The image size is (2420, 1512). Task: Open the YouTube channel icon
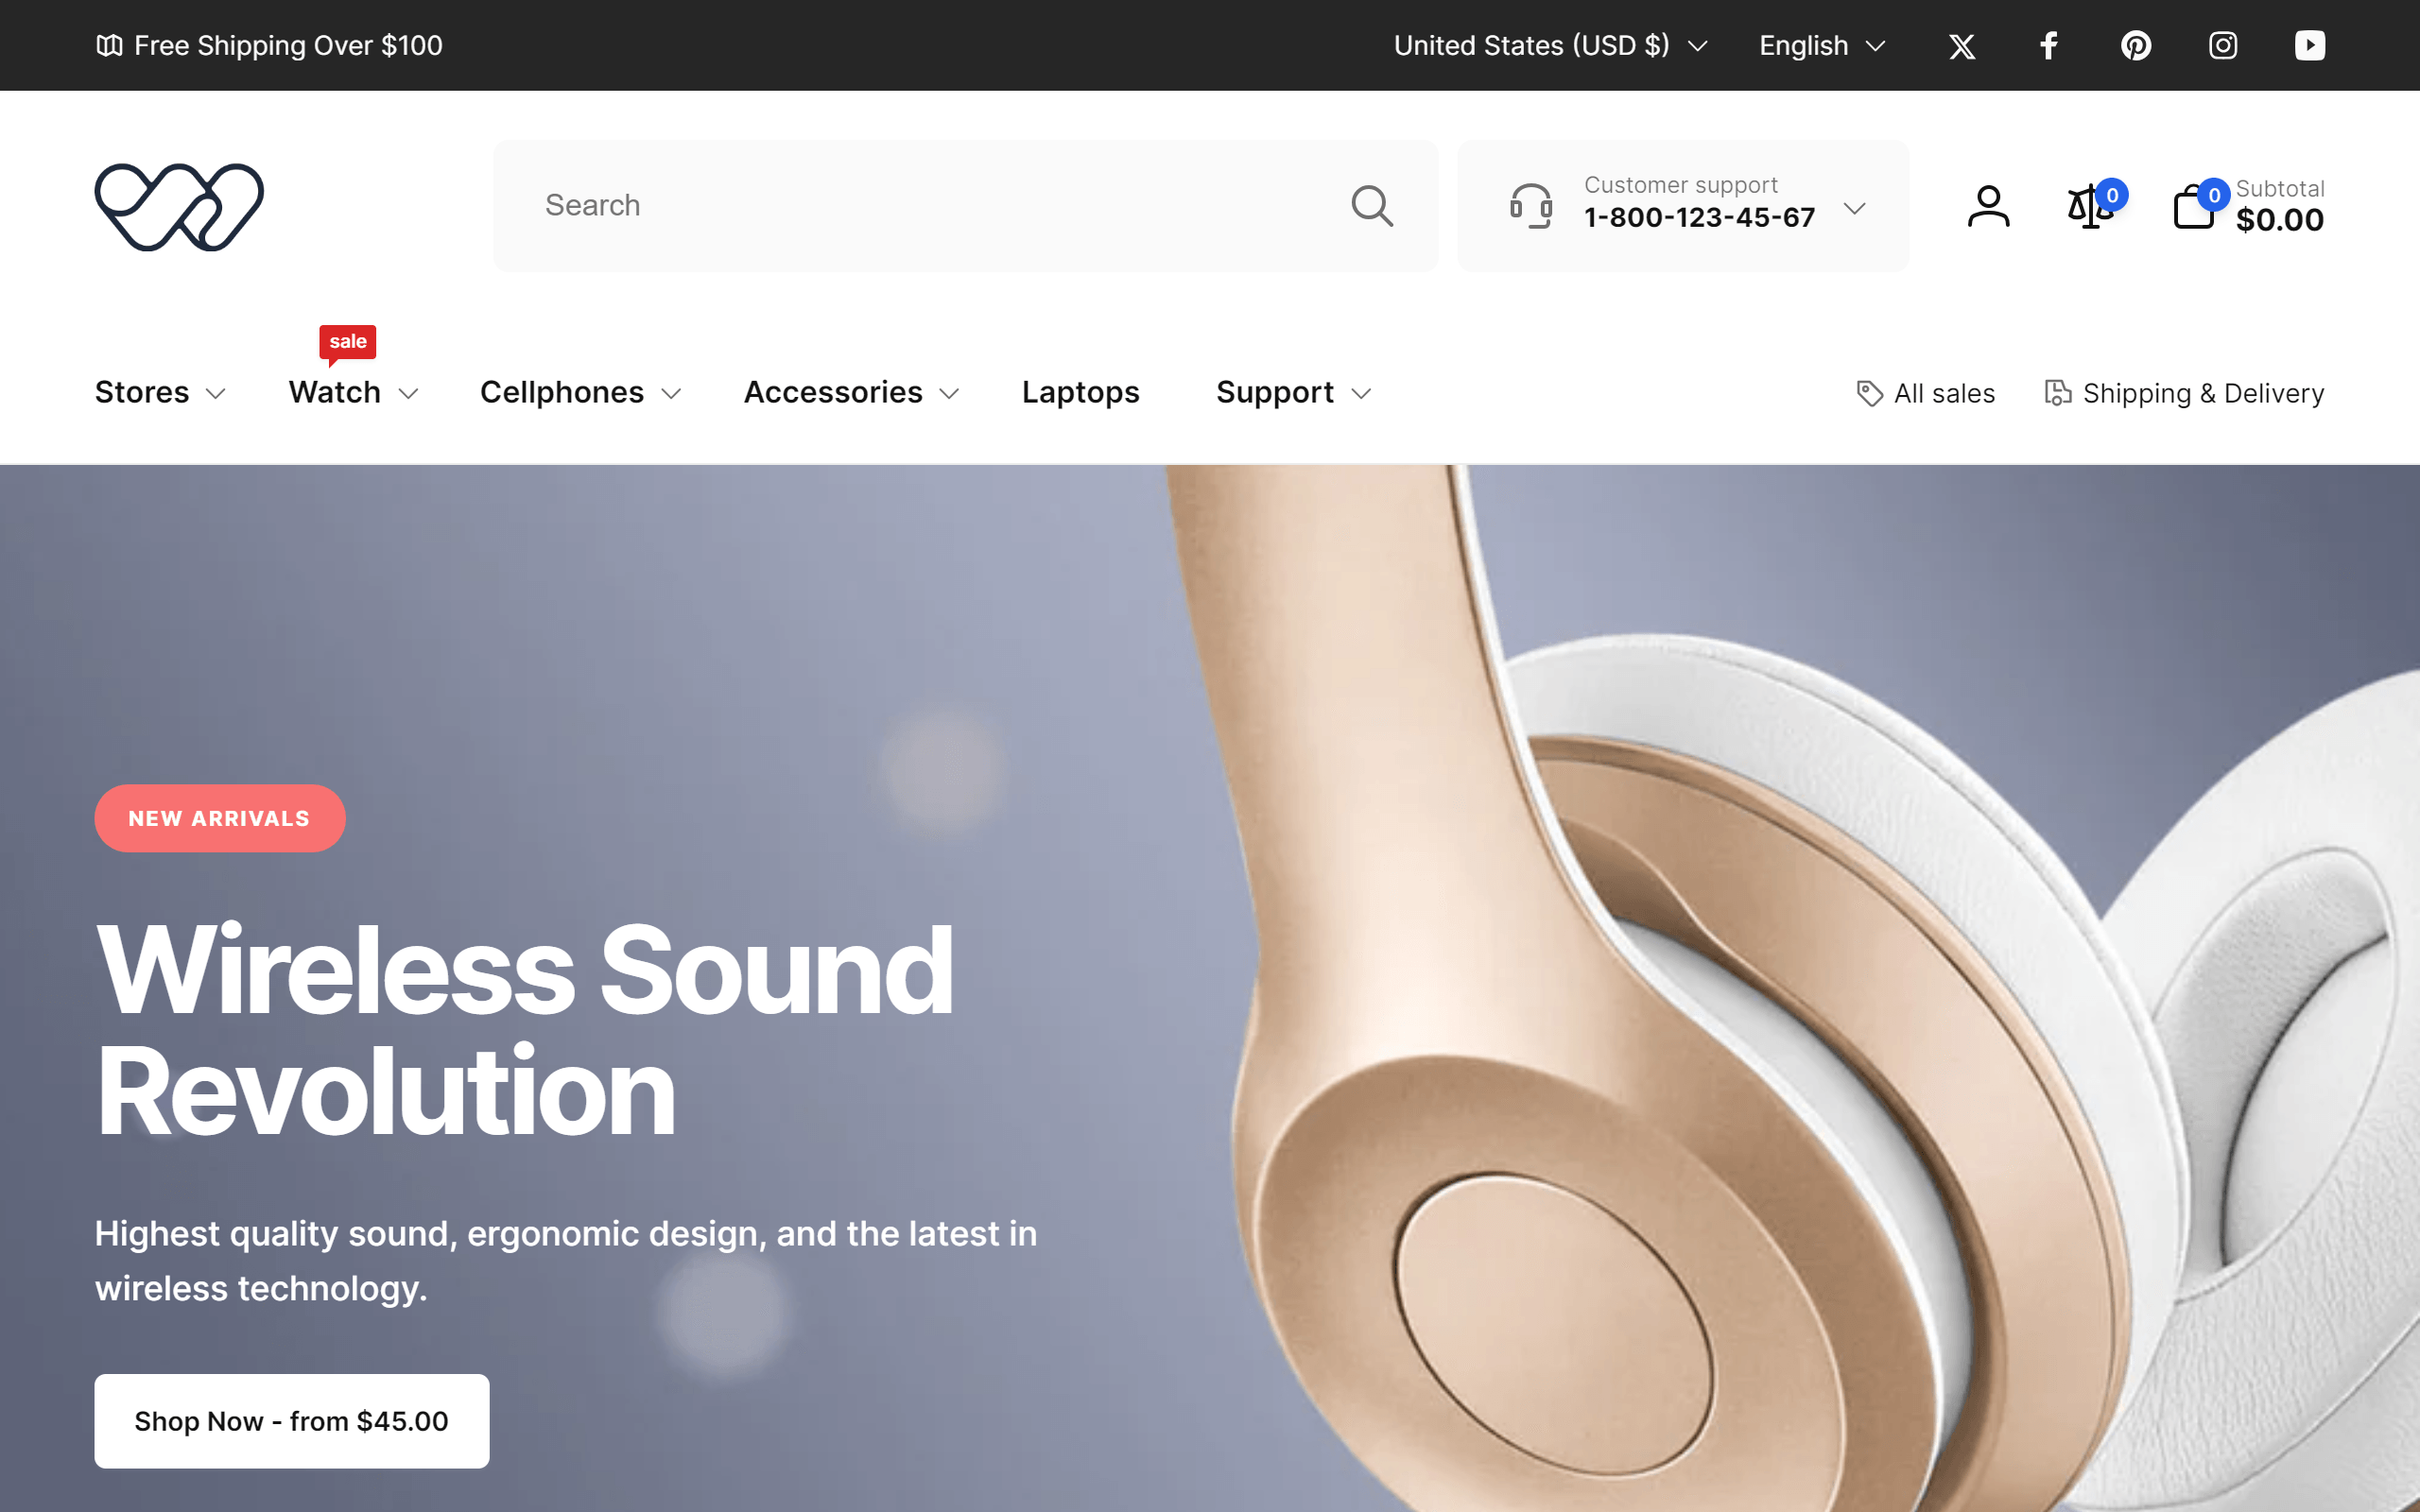[2309, 46]
